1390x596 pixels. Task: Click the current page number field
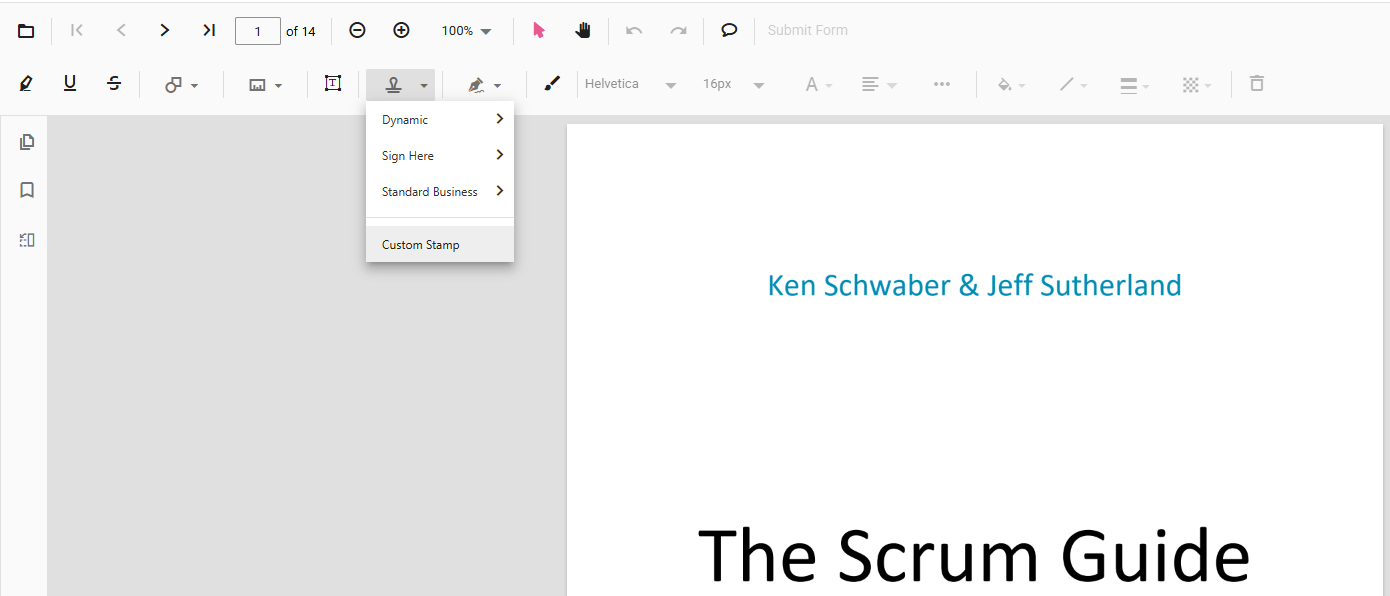pos(258,31)
